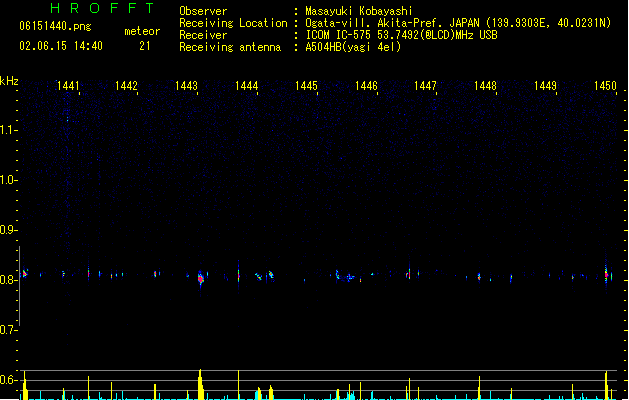This screenshot has width=629, height=400.
Task: Click the 1.0 frequency axis label
Action: [x=8, y=180]
